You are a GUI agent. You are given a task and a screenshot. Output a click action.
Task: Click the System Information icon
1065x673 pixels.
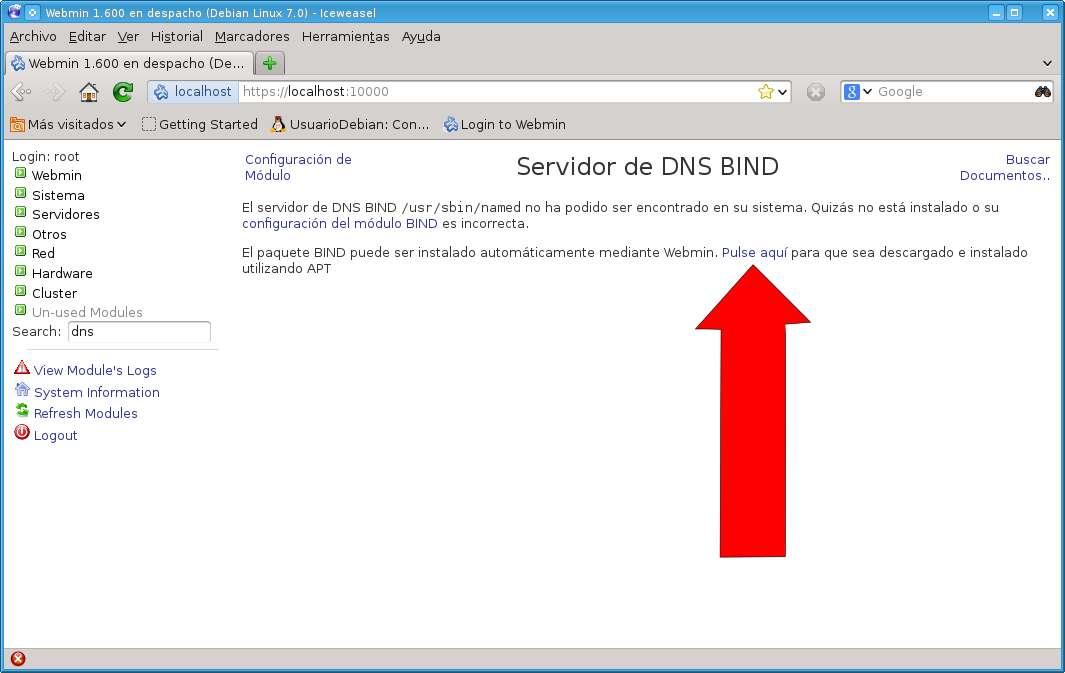click(x=21, y=391)
